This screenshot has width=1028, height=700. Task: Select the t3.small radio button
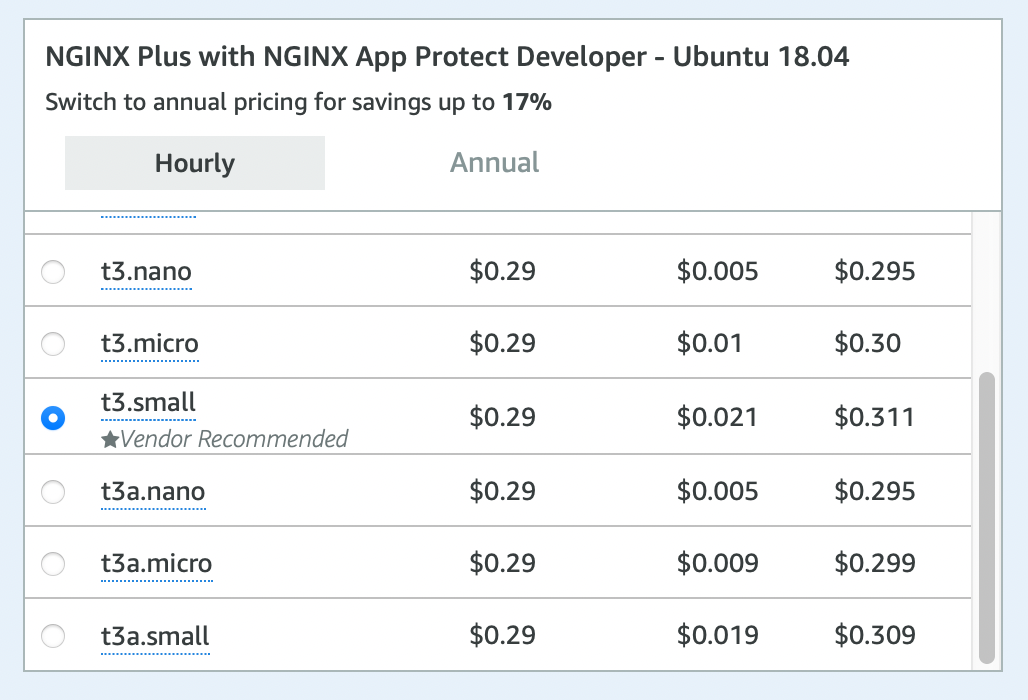point(53,418)
